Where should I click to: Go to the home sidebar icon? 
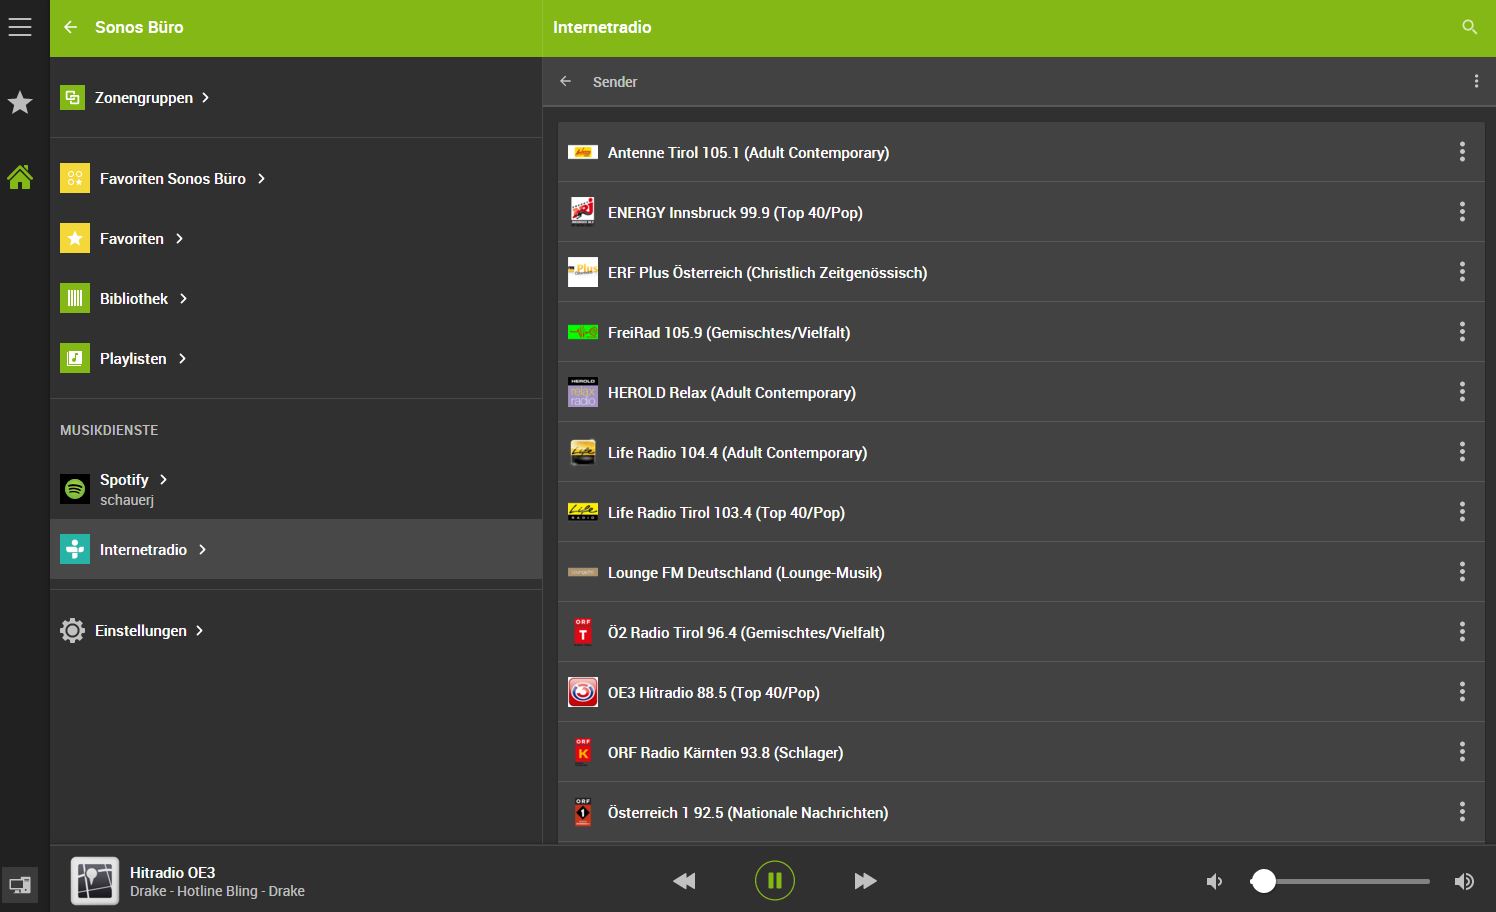pyautogui.click(x=20, y=177)
